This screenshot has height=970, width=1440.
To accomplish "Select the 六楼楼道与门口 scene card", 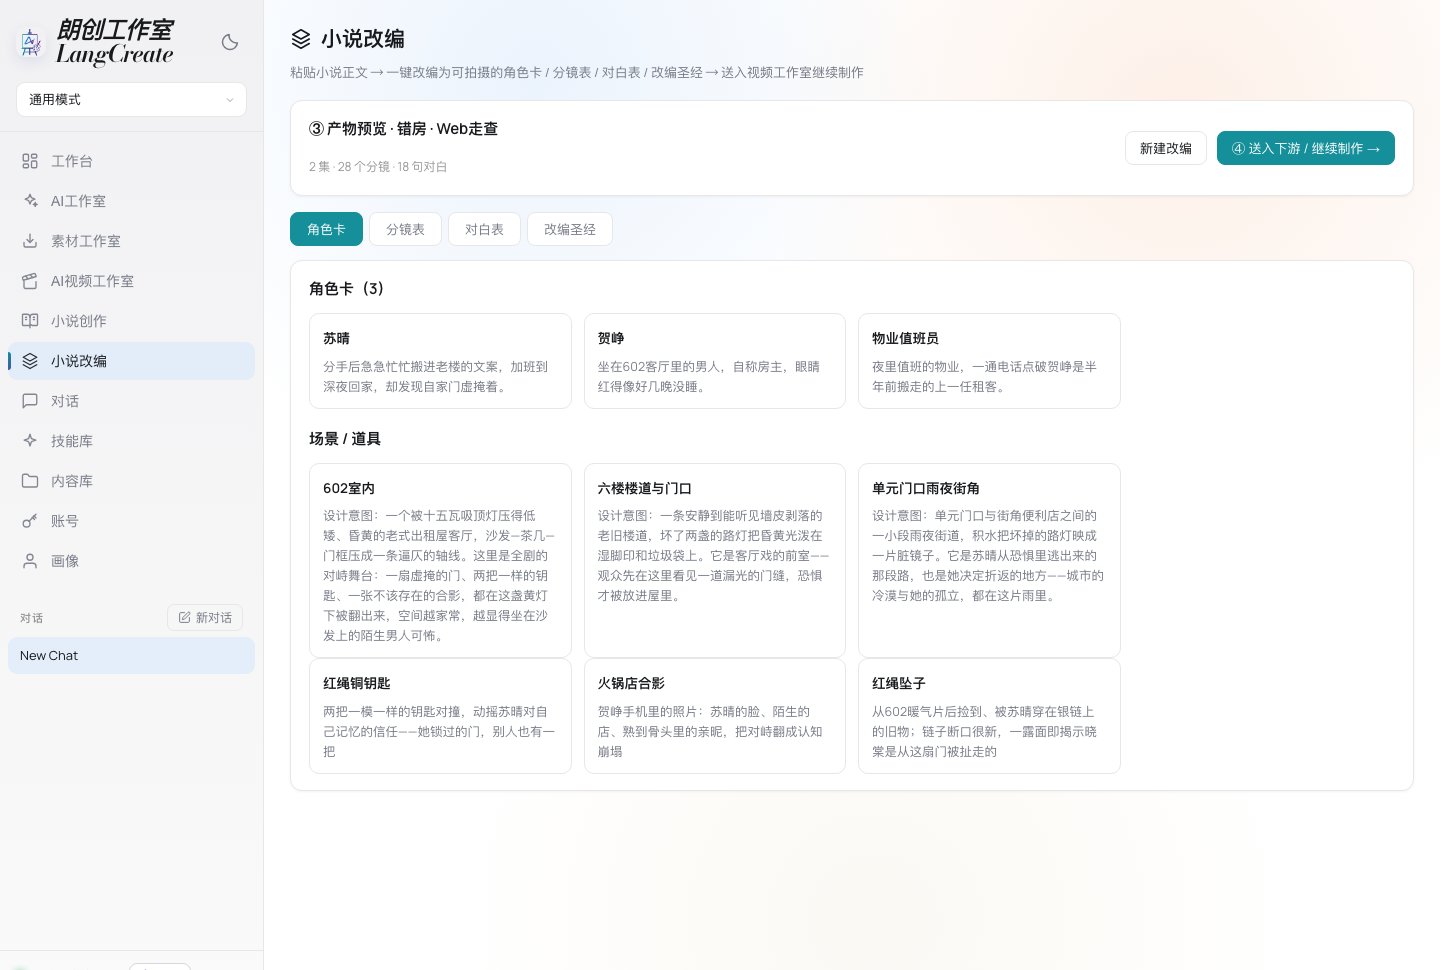I will [715, 560].
